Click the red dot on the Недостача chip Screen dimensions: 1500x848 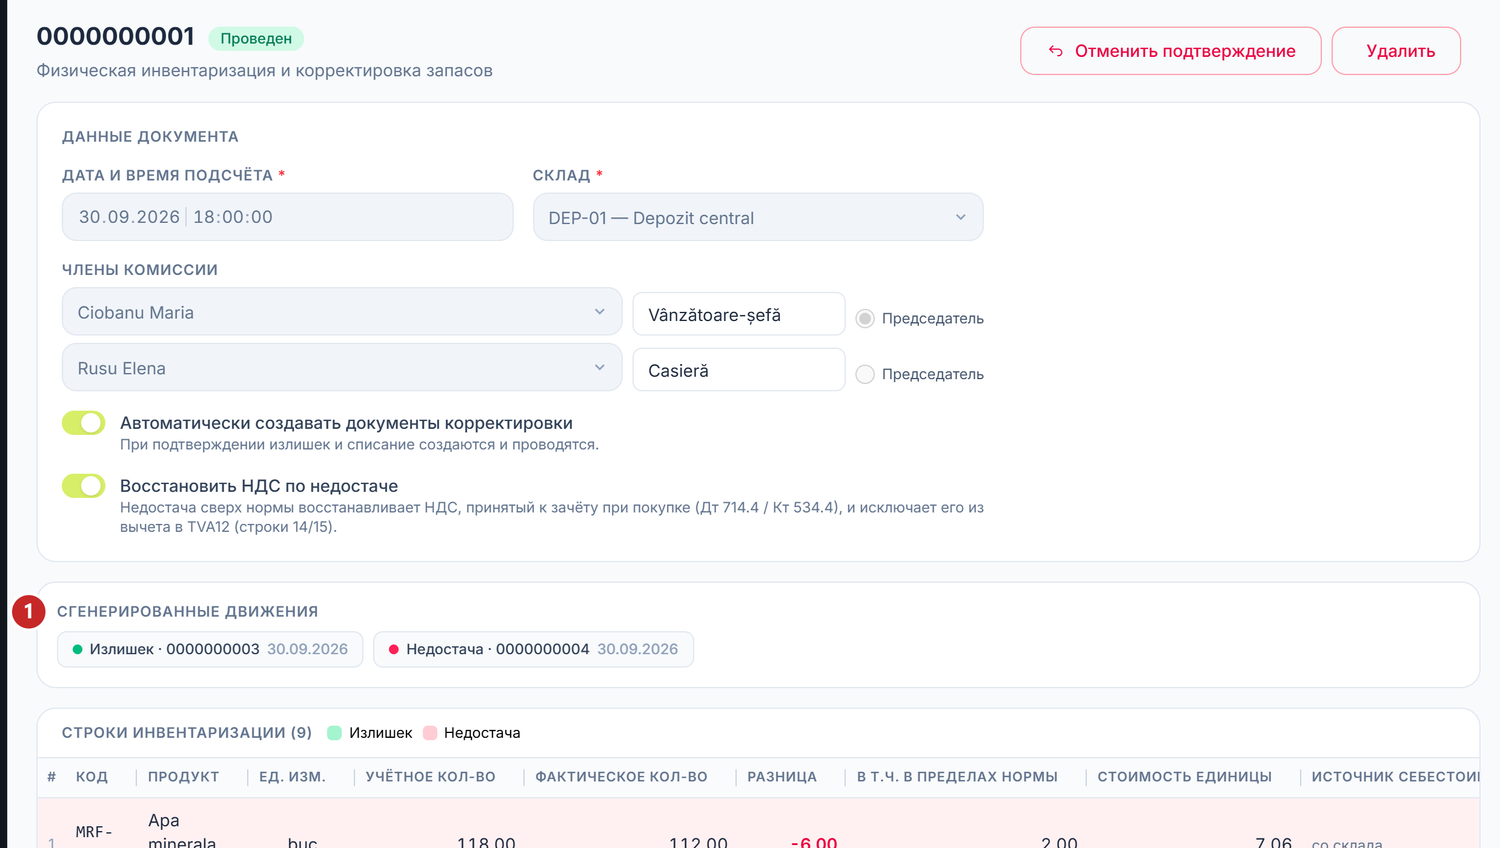point(394,650)
